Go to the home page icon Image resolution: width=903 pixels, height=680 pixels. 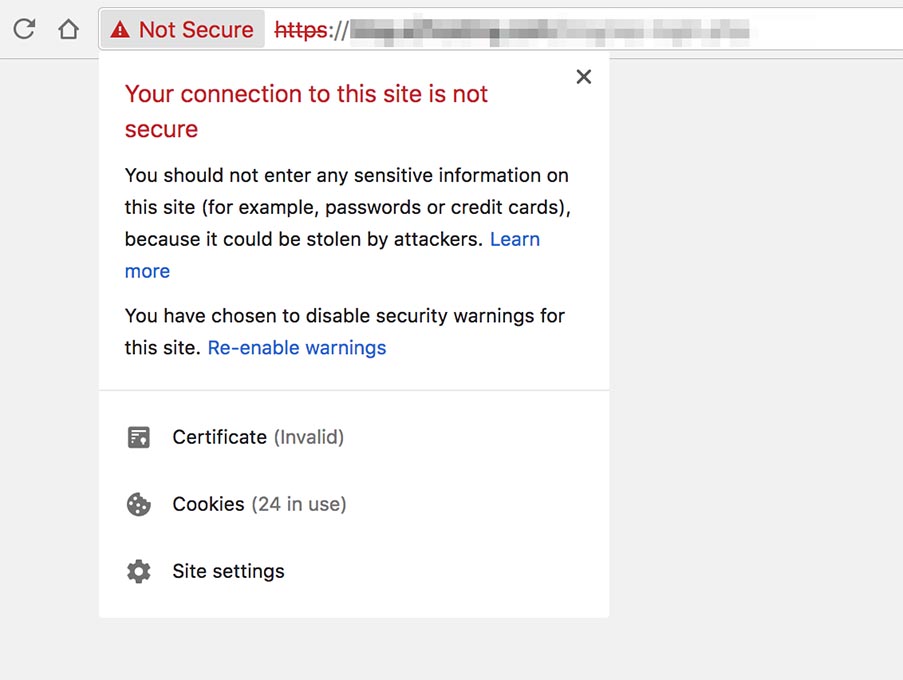(x=68, y=30)
